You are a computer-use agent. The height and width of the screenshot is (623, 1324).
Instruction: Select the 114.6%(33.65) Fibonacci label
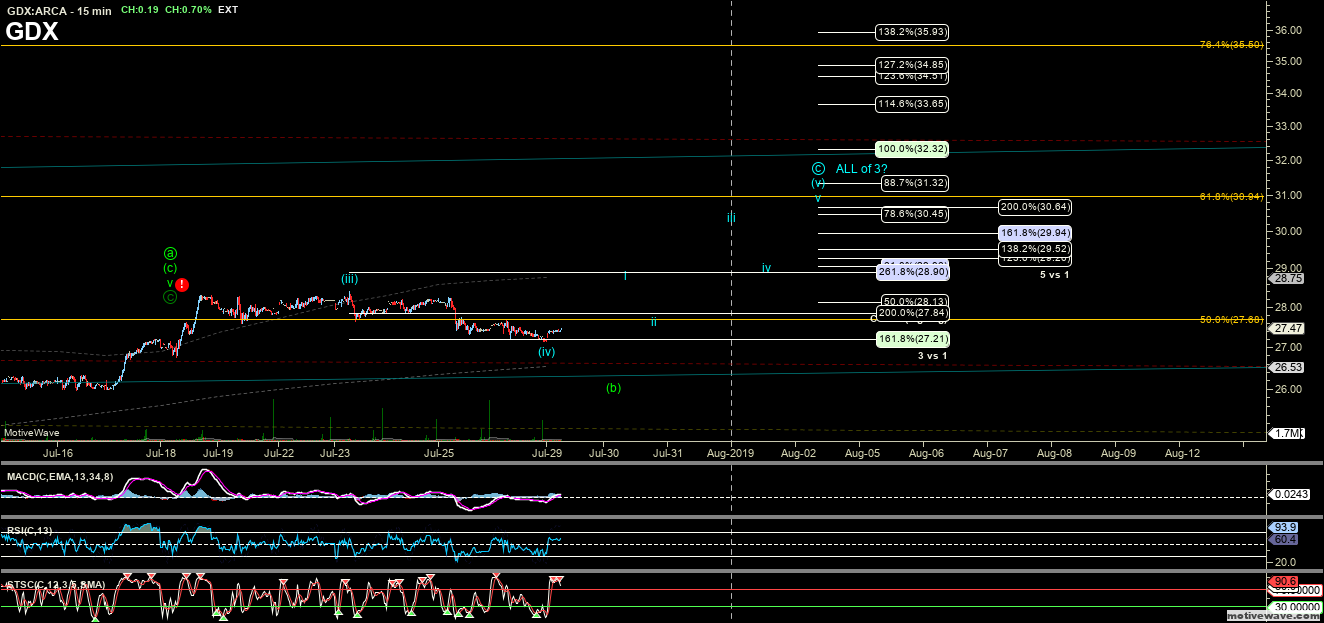click(912, 104)
